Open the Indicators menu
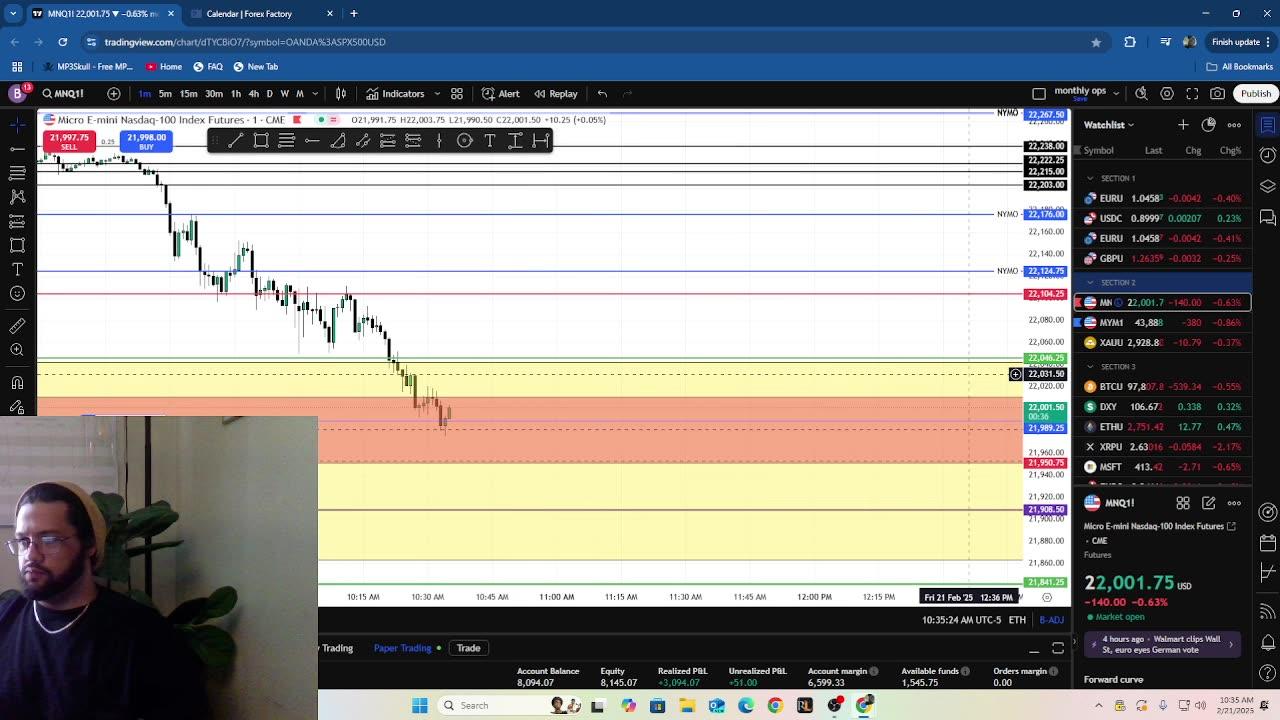 click(x=395, y=94)
